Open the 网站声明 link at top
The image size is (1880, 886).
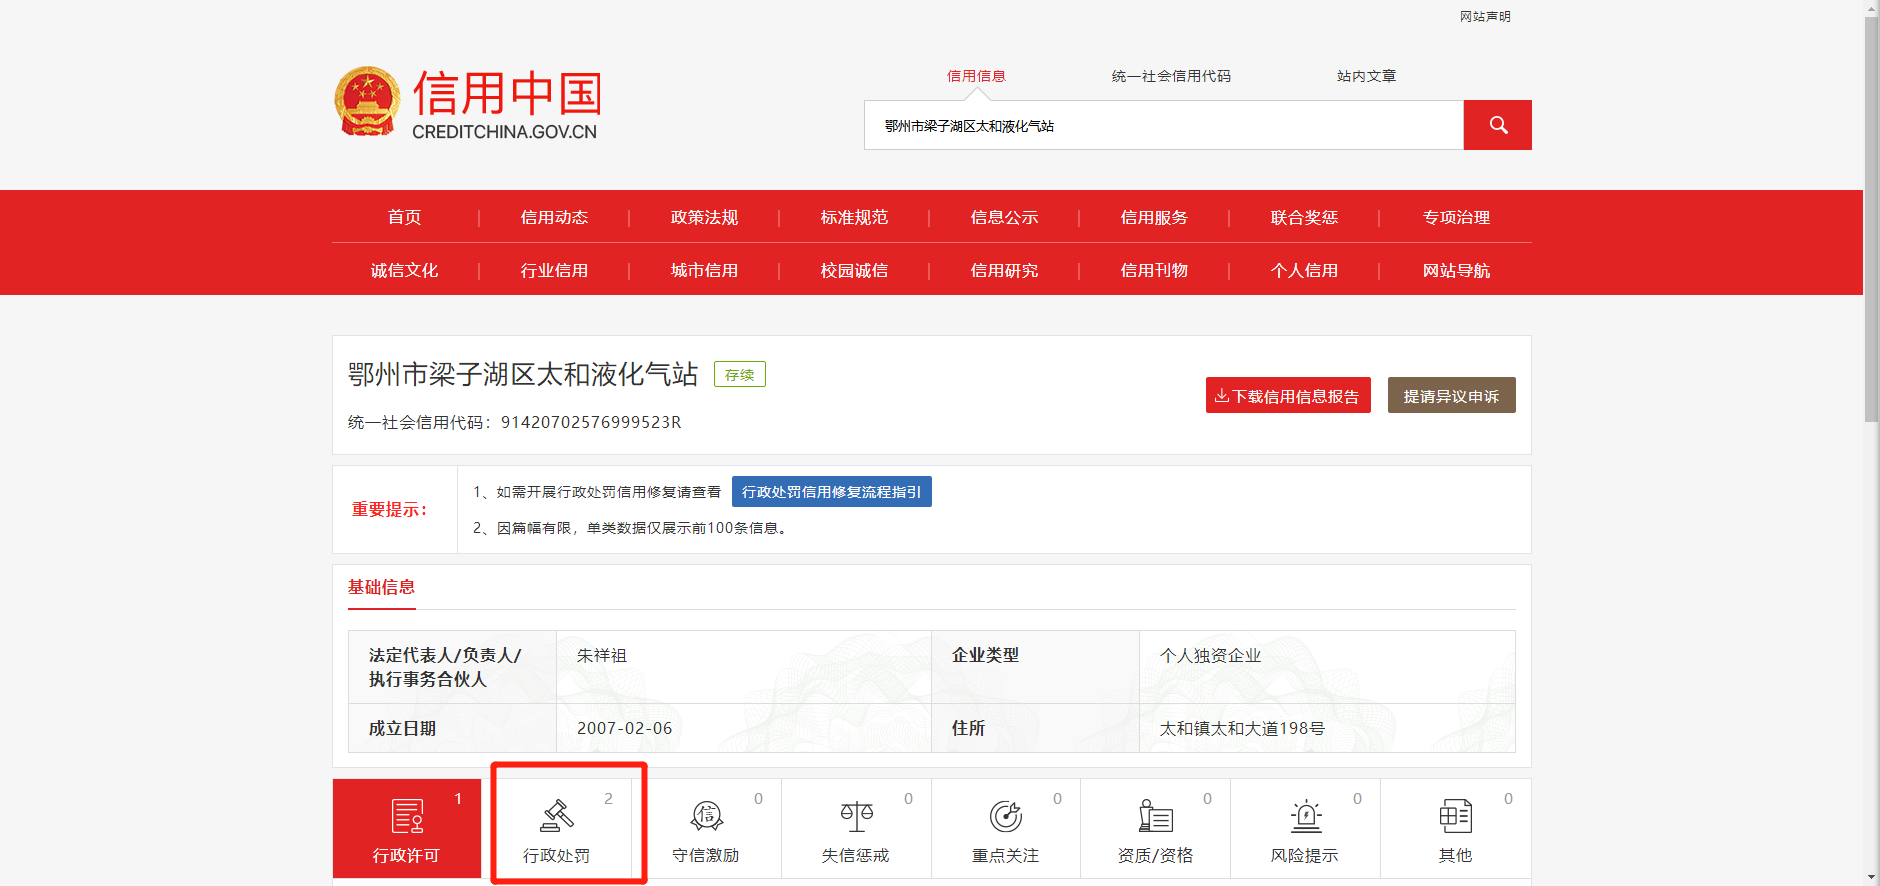tap(1485, 17)
